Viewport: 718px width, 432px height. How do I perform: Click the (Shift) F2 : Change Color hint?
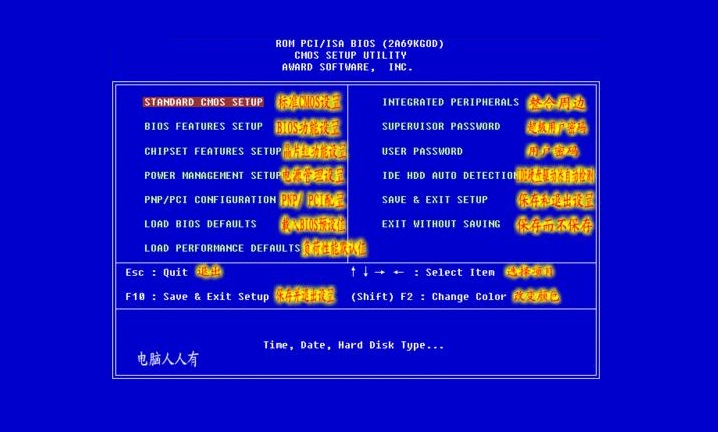coord(429,297)
